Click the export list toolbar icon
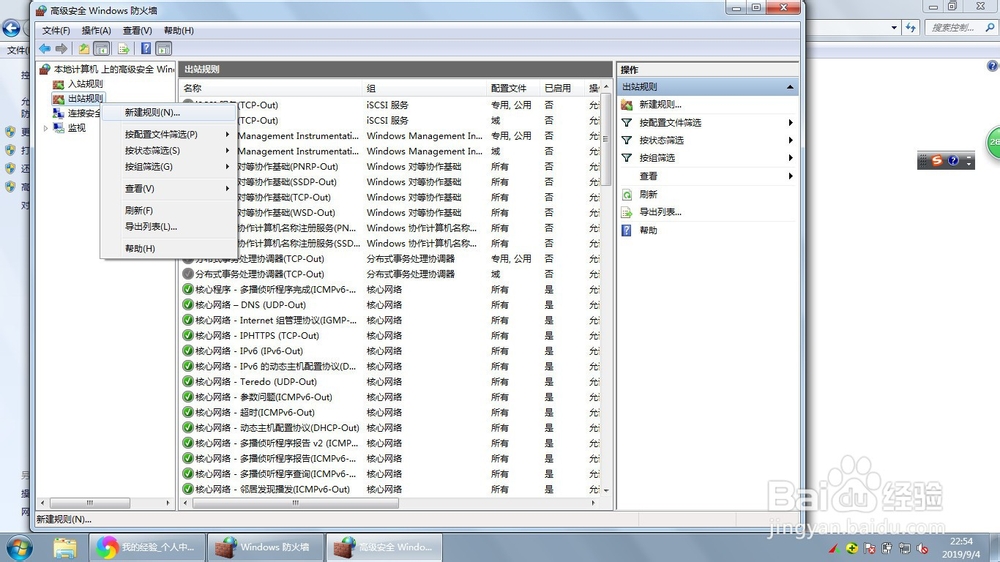The width and height of the screenshot is (1000, 562). tap(124, 48)
